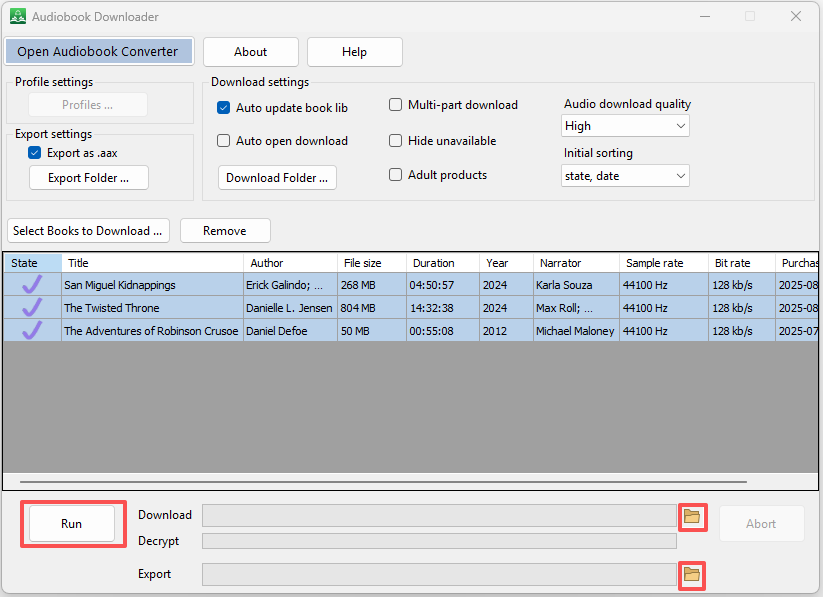Click the Download progress bar
The image size is (823, 597).
coord(439,516)
